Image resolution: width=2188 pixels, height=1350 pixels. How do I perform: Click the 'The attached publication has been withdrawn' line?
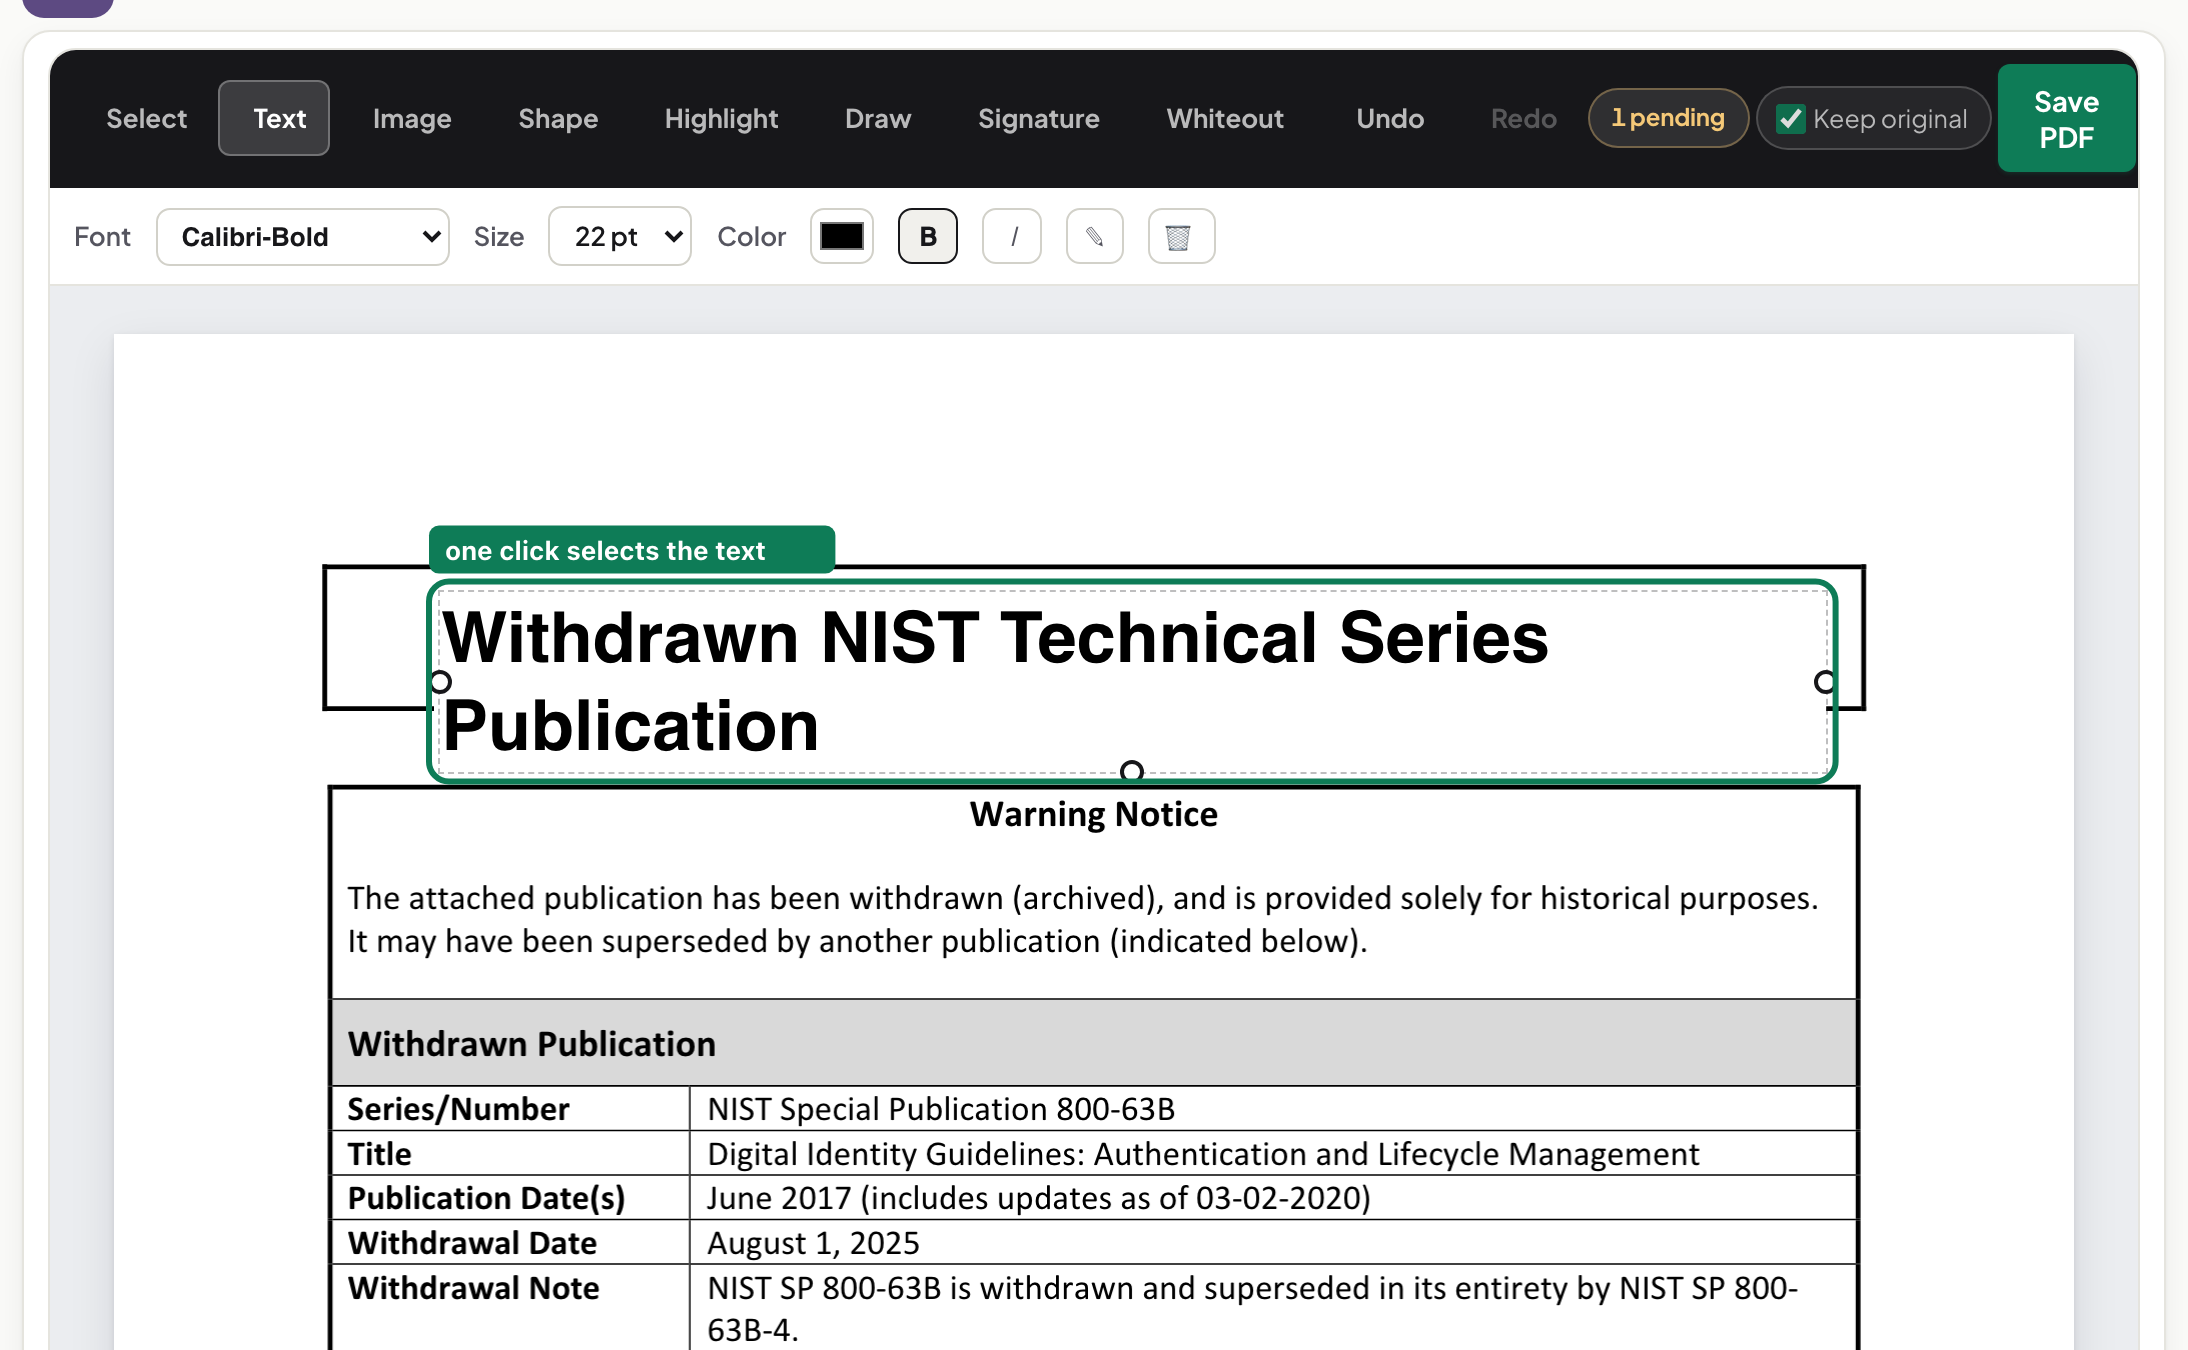pos(1083,898)
